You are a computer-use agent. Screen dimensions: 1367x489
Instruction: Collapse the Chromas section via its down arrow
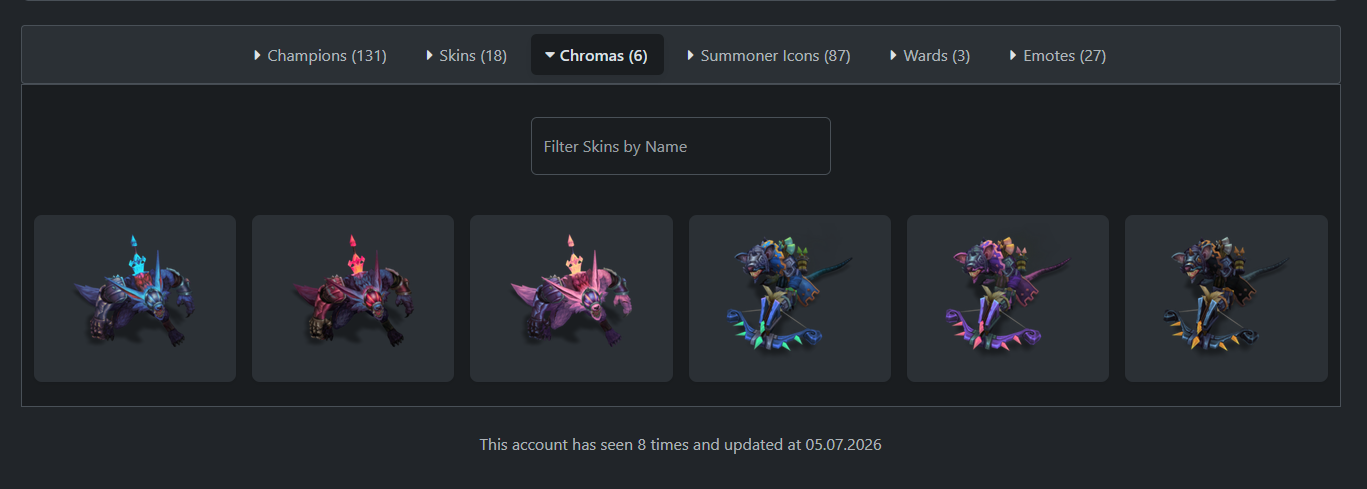pyautogui.click(x=550, y=56)
